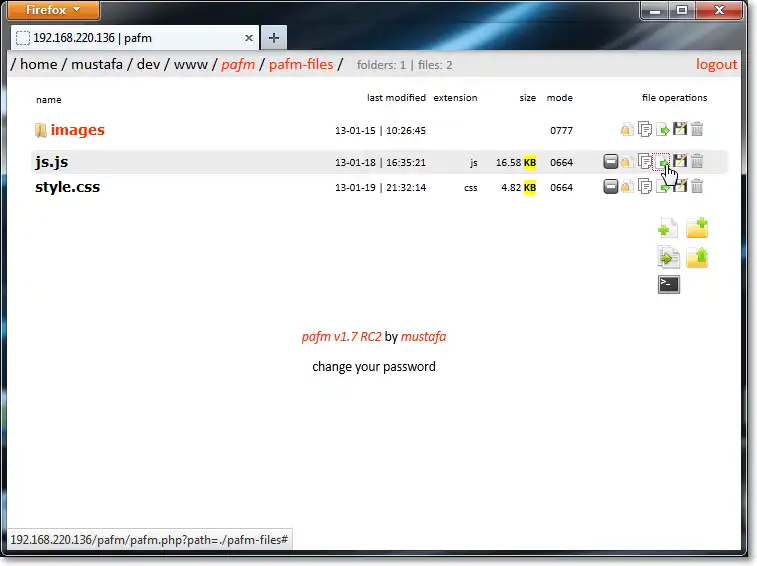The width and height of the screenshot is (757, 566).
Task: Click dark minus icon in style.css row
Action: [x=610, y=186]
